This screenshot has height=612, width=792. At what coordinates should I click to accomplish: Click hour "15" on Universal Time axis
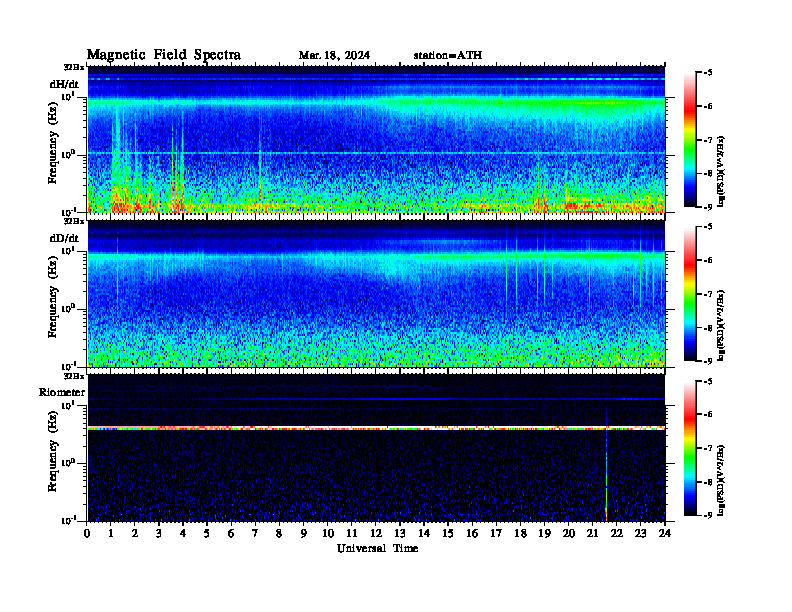tap(448, 533)
